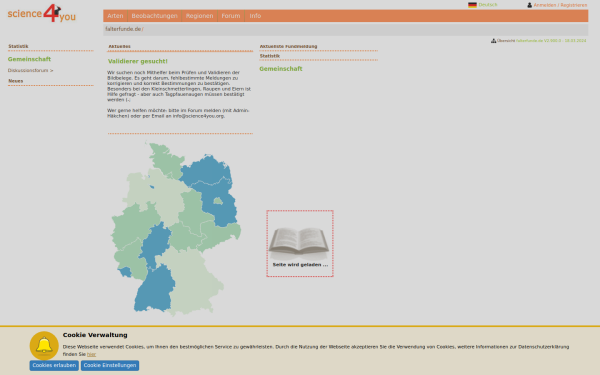Click the falterfunde.de version link
600x375 pixels.
pyautogui.click(x=551, y=41)
